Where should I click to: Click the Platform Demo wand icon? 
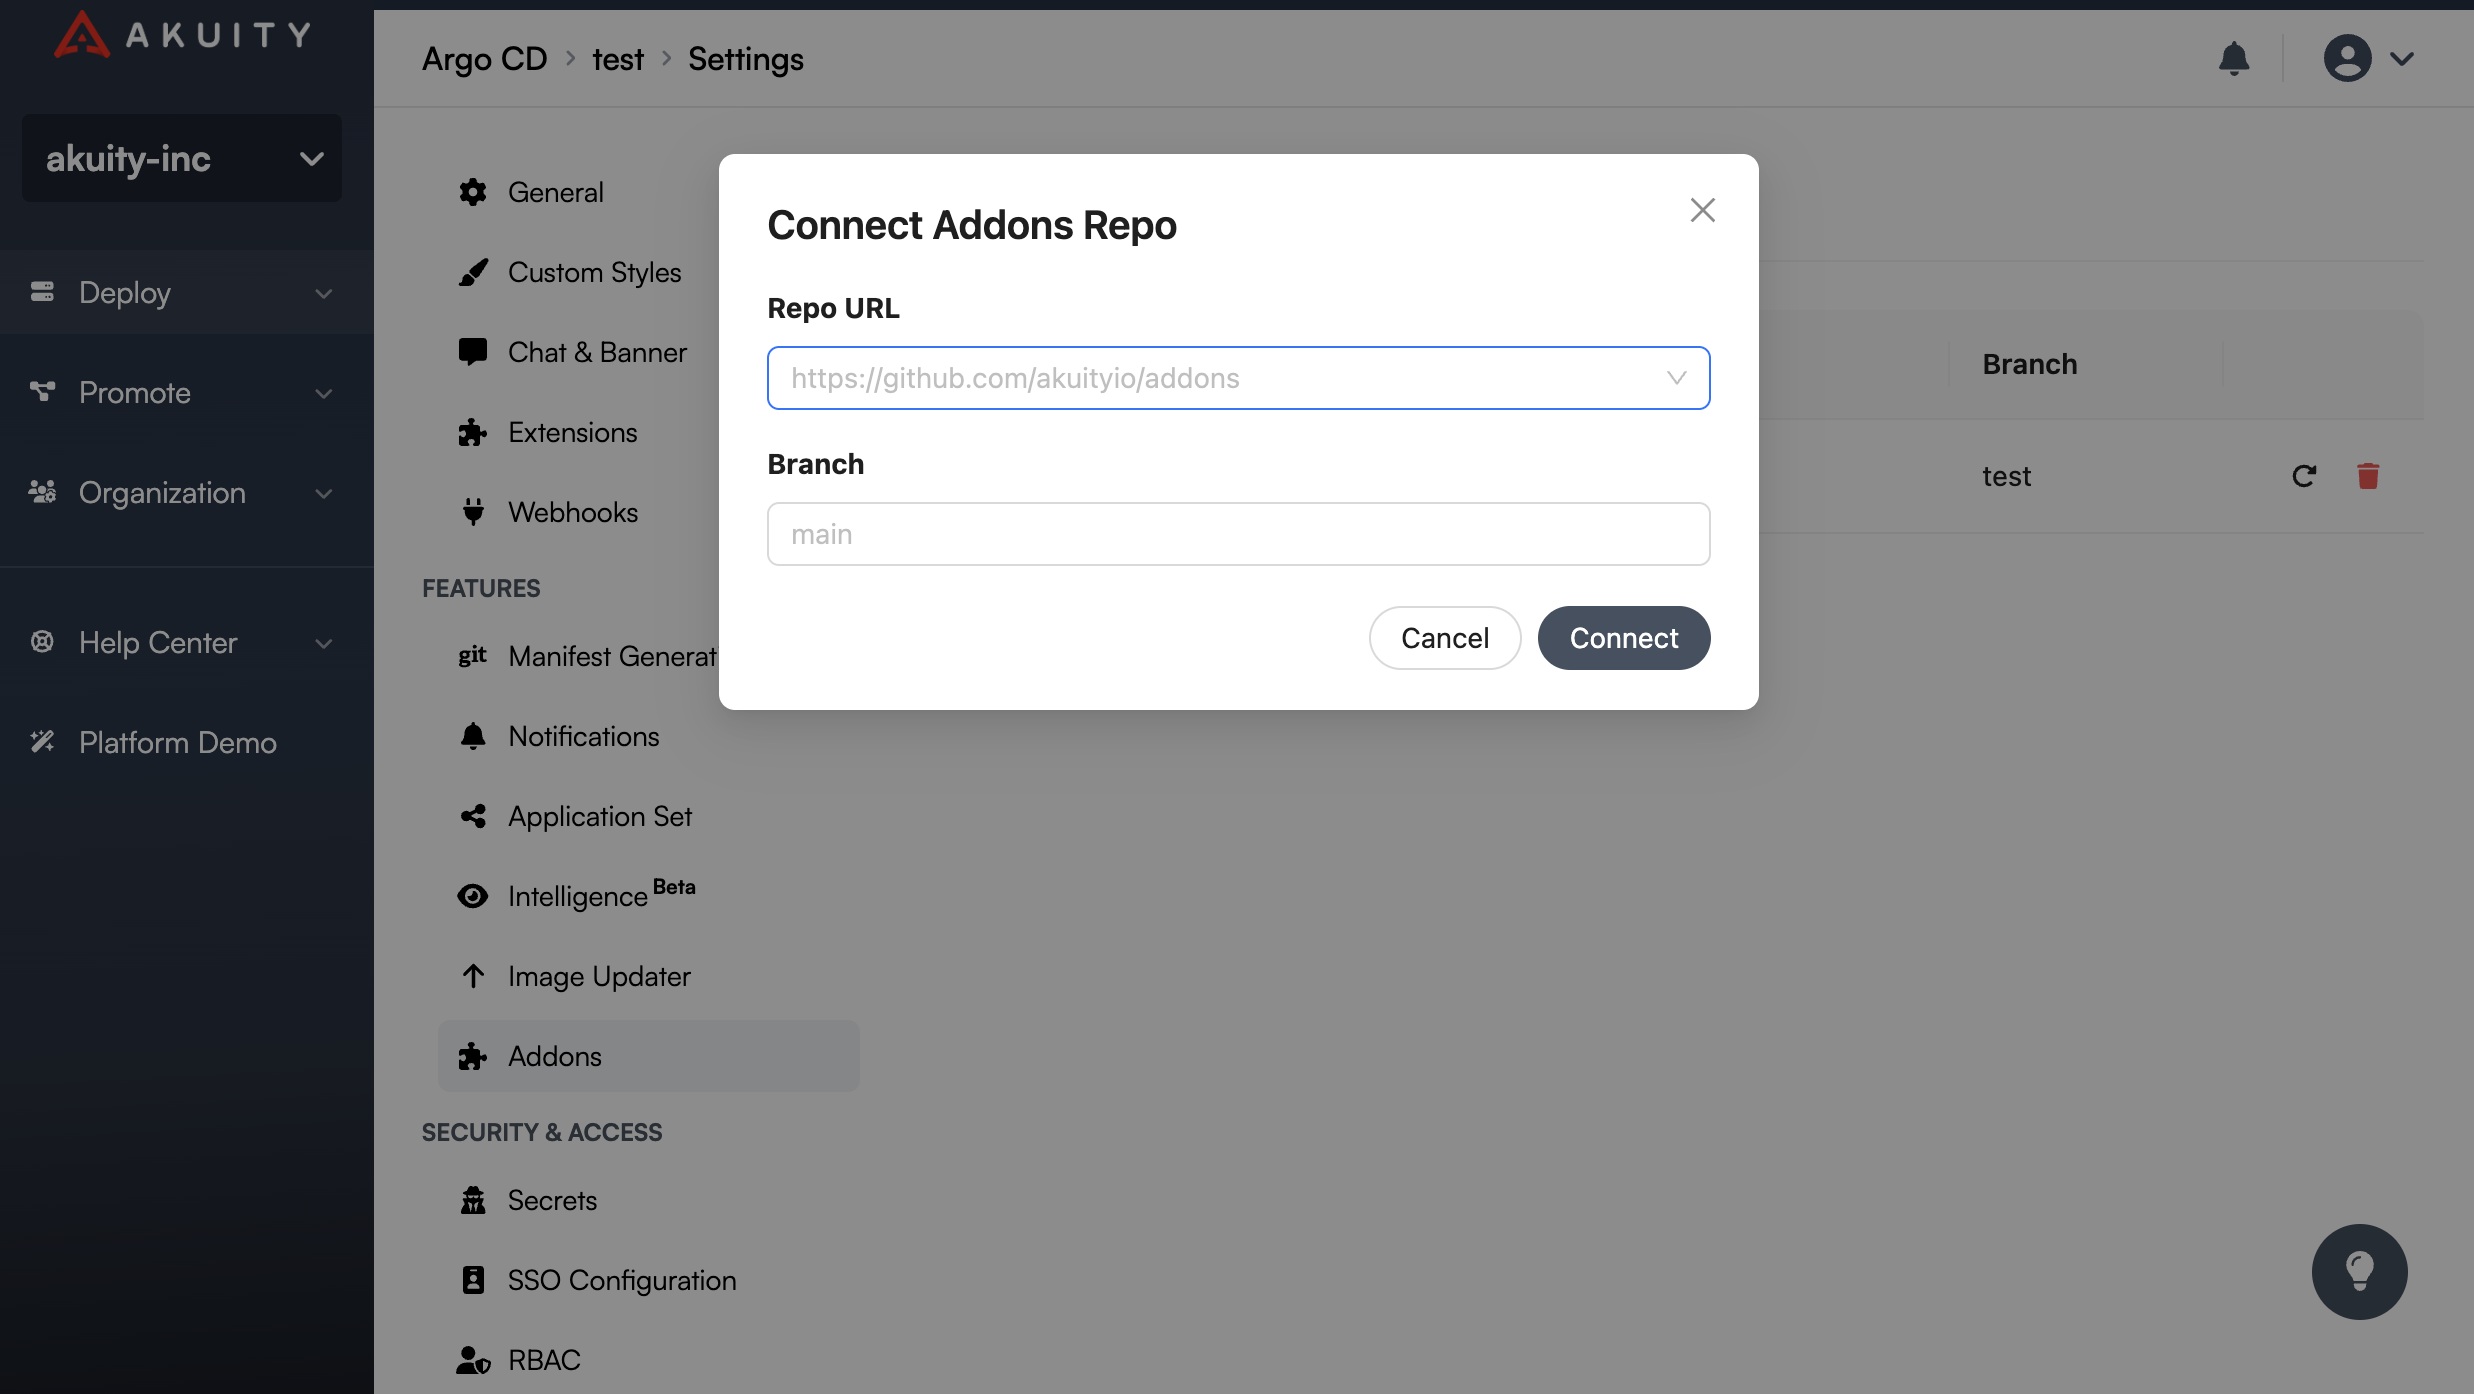coord(42,742)
